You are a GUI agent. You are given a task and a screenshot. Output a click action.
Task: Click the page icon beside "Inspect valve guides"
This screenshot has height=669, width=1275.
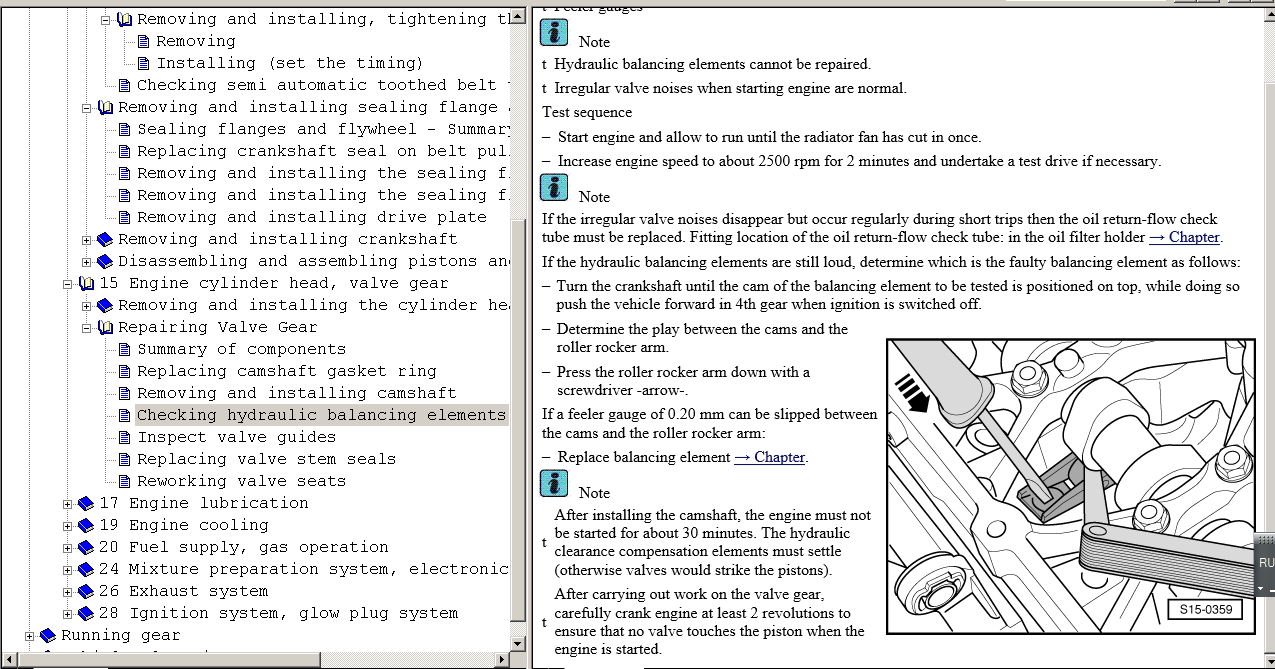124,437
